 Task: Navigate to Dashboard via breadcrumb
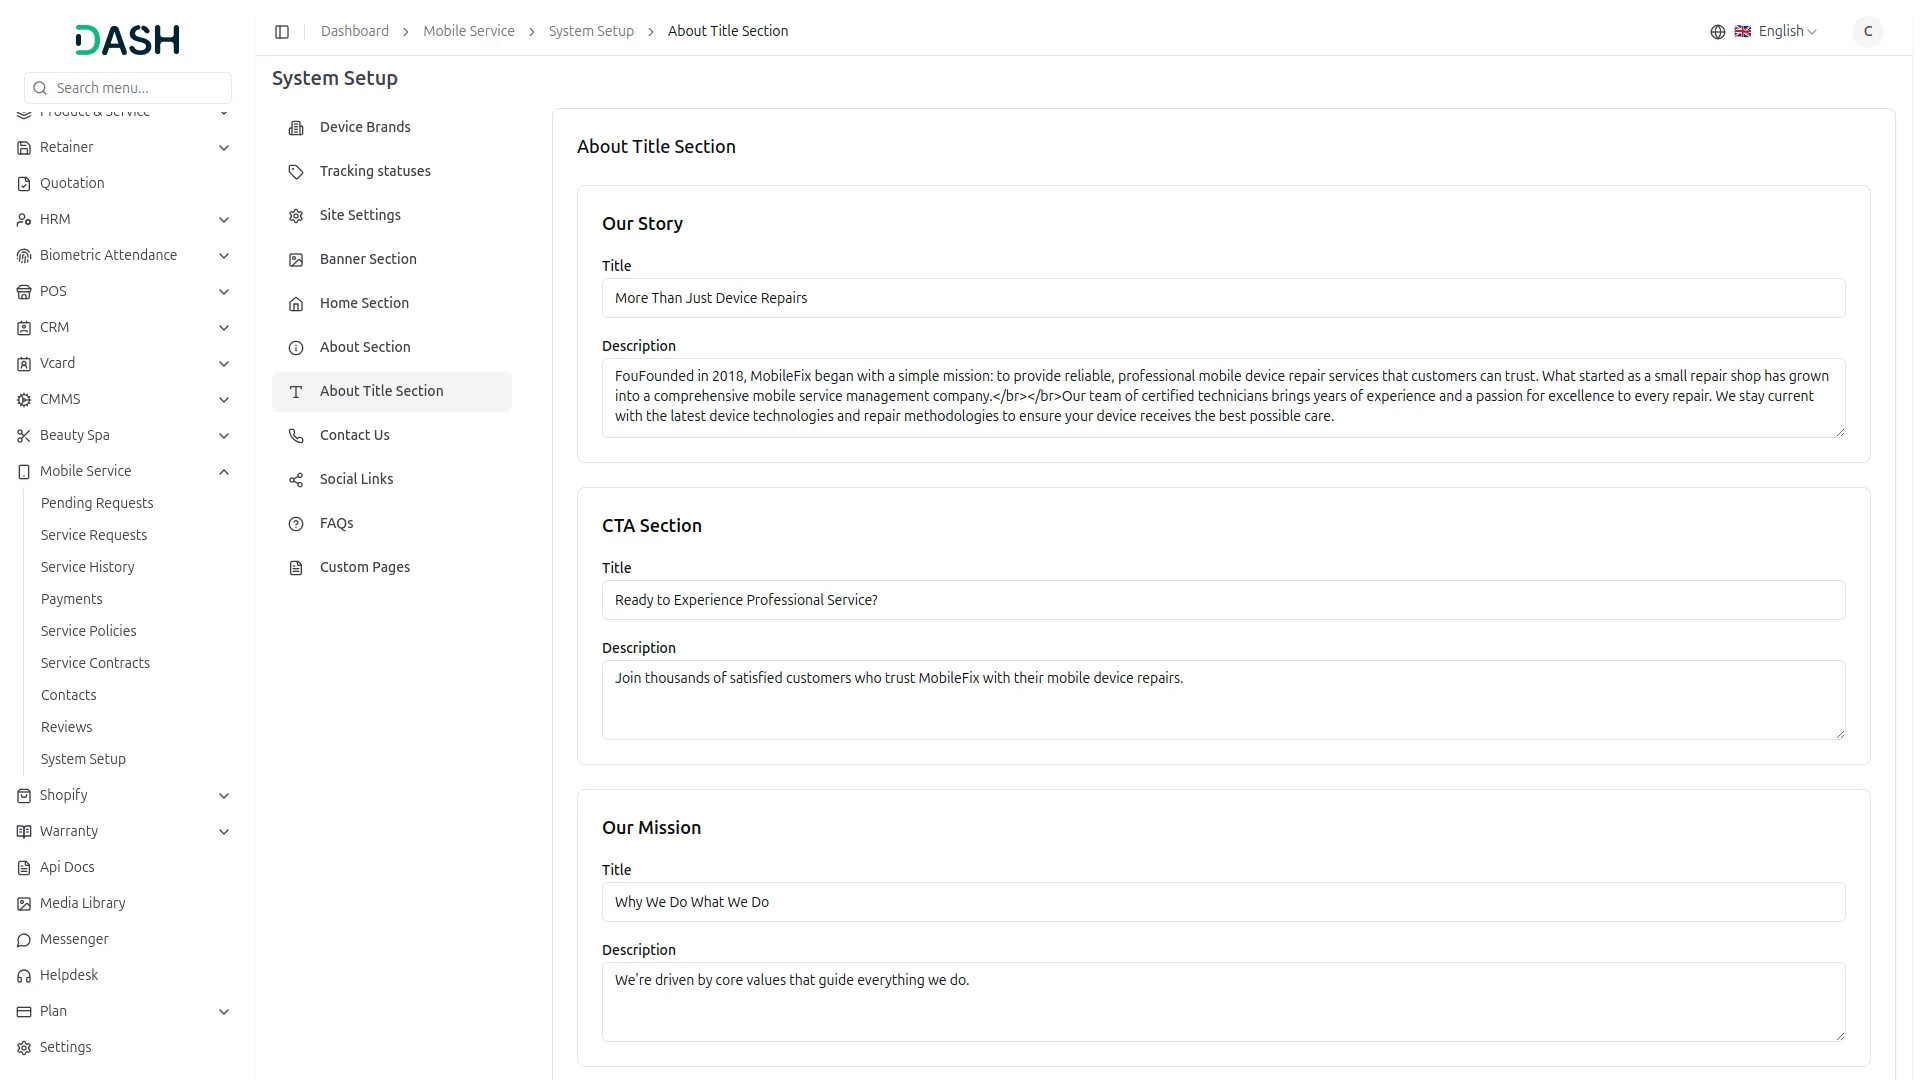click(x=355, y=31)
